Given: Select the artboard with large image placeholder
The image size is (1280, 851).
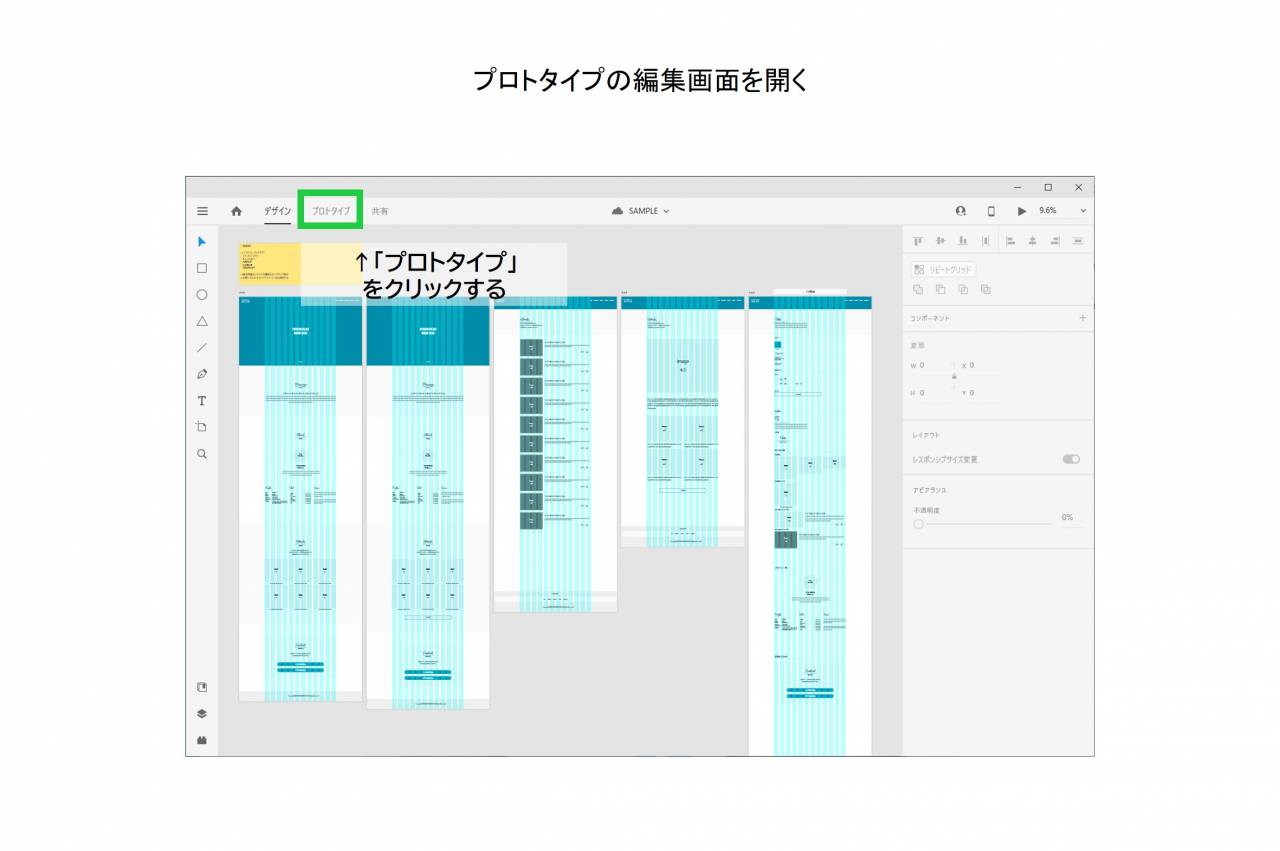Looking at the screenshot, I should (682, 420).
